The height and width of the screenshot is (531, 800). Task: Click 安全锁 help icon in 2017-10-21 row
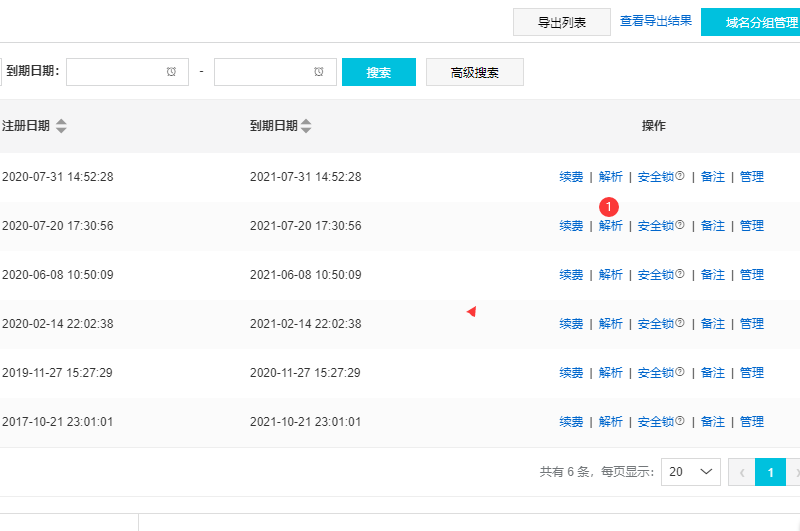(680, 421)
